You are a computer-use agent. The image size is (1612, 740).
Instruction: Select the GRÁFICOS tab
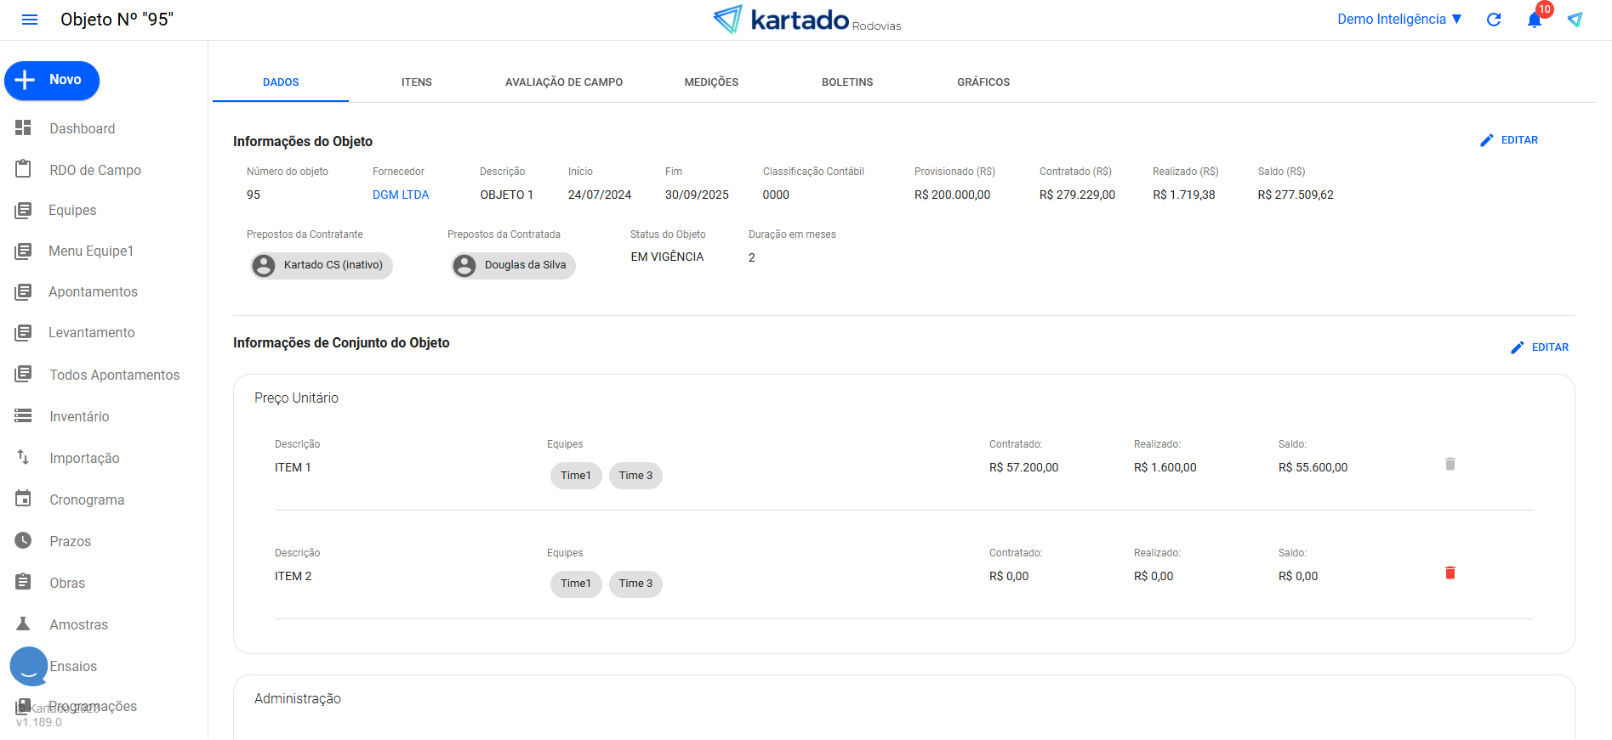tap(983, 82)
